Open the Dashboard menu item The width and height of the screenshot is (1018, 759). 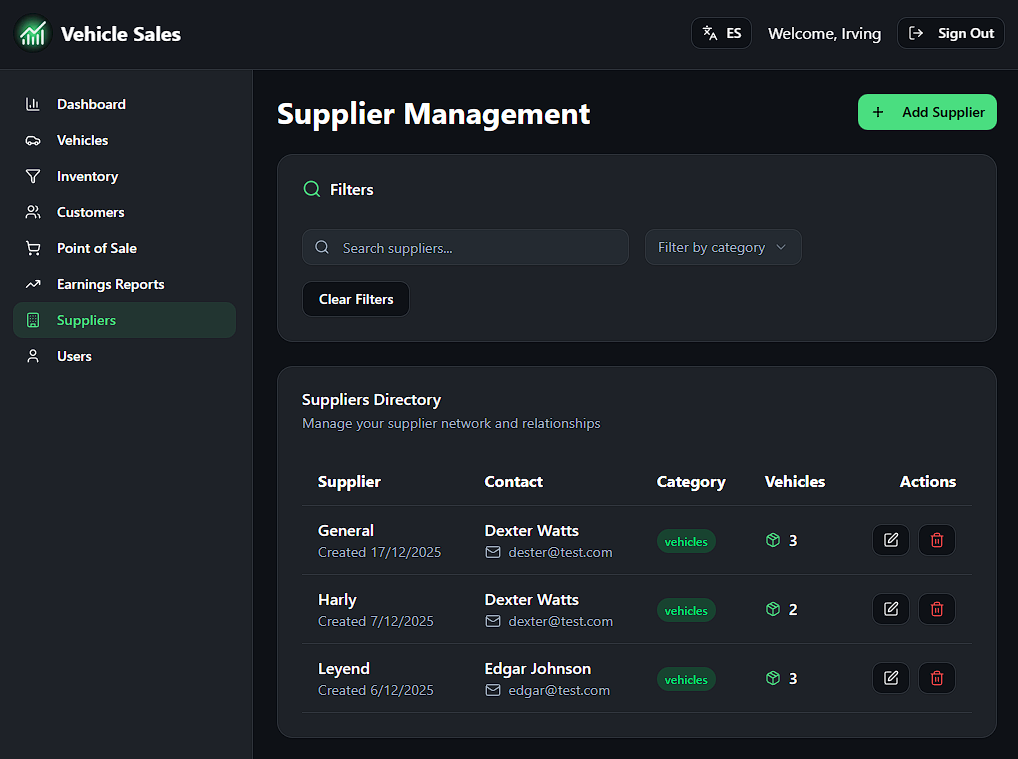point(124,104)
